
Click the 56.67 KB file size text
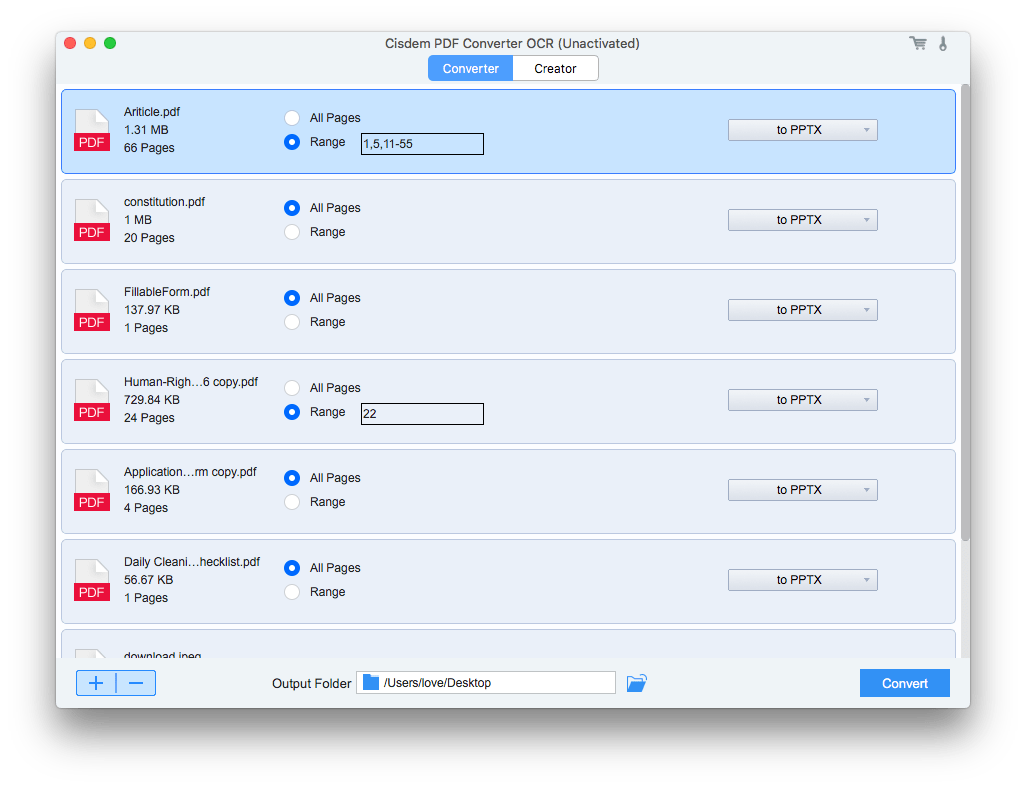click(149, 580)
